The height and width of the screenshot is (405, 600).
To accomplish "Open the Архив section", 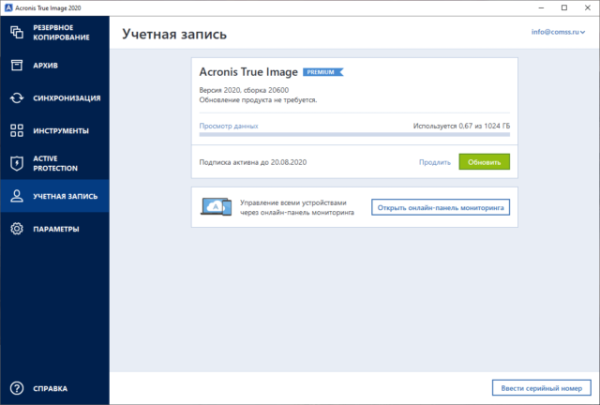I will (x=55, y=65).
